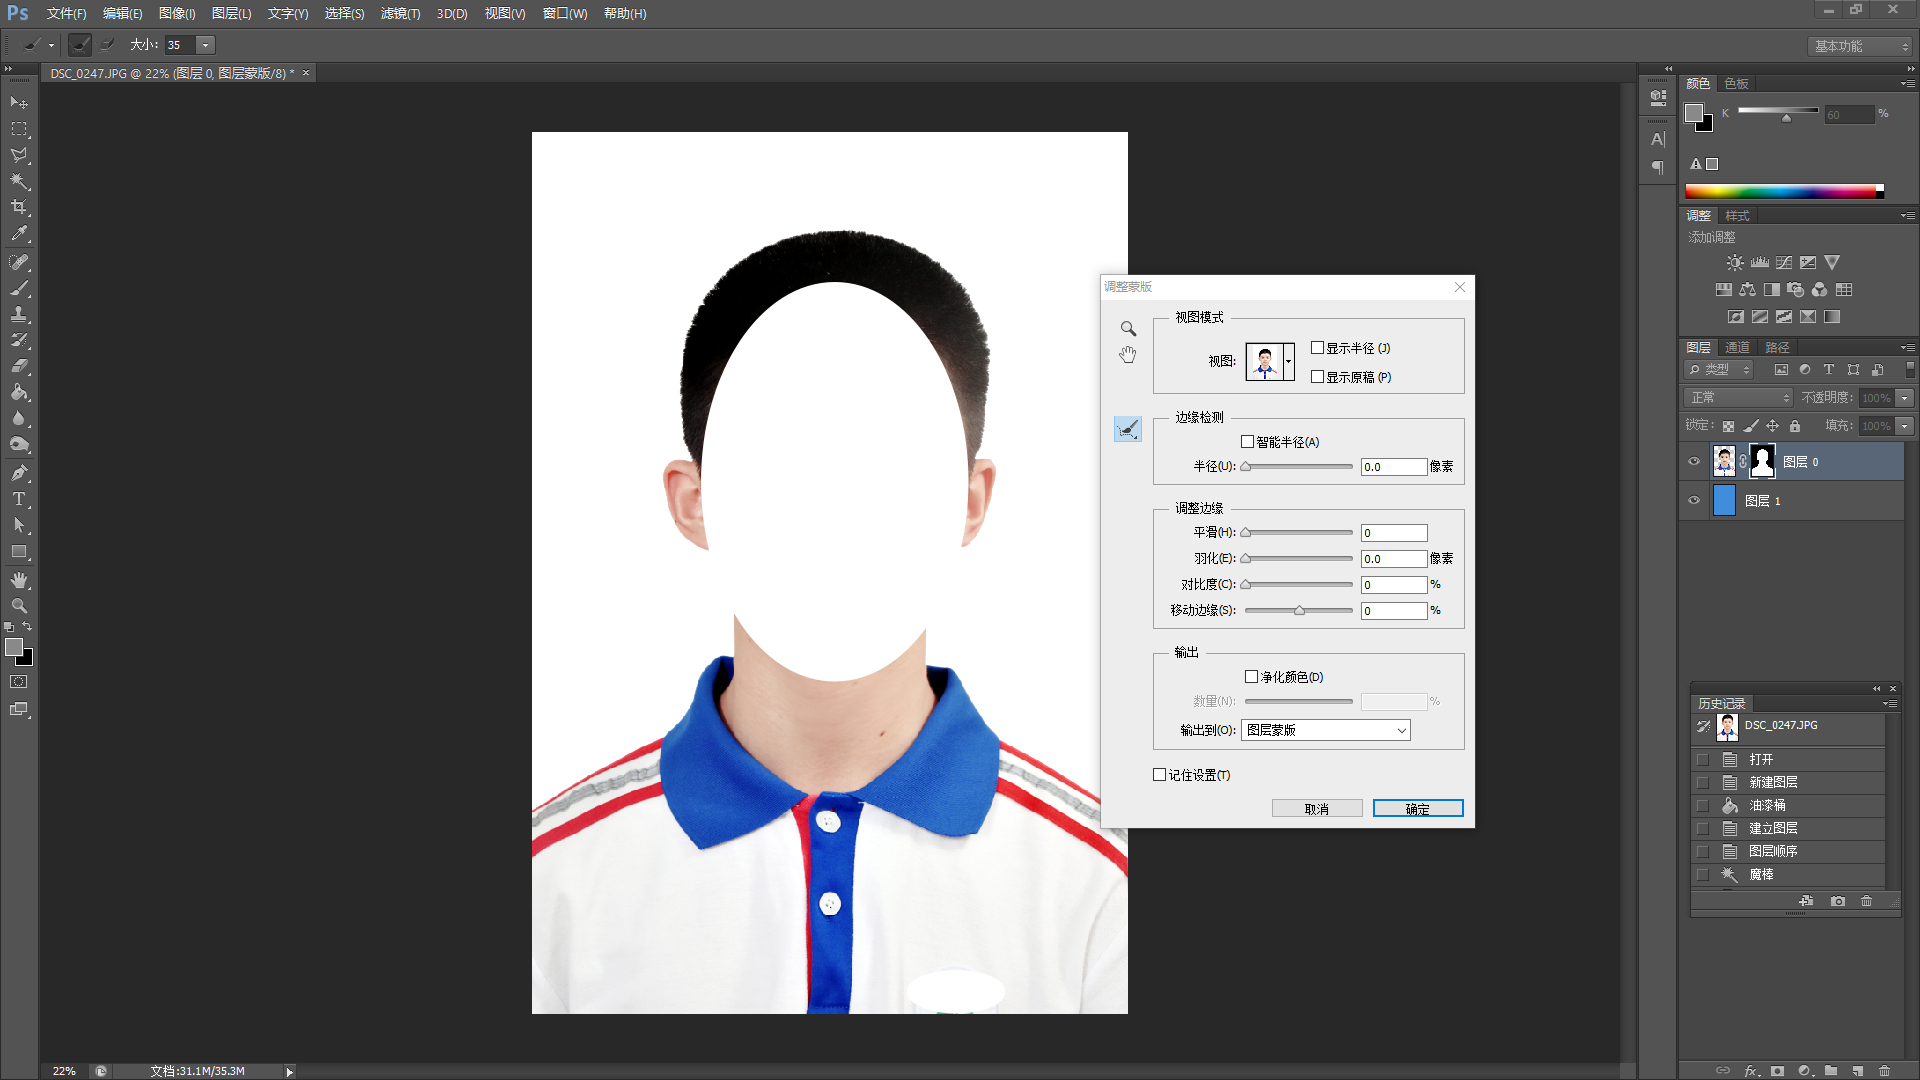Select the Zoom tool in toolbox
The width and height of the screenshot is (1920, 1080).
coord(19,606)
